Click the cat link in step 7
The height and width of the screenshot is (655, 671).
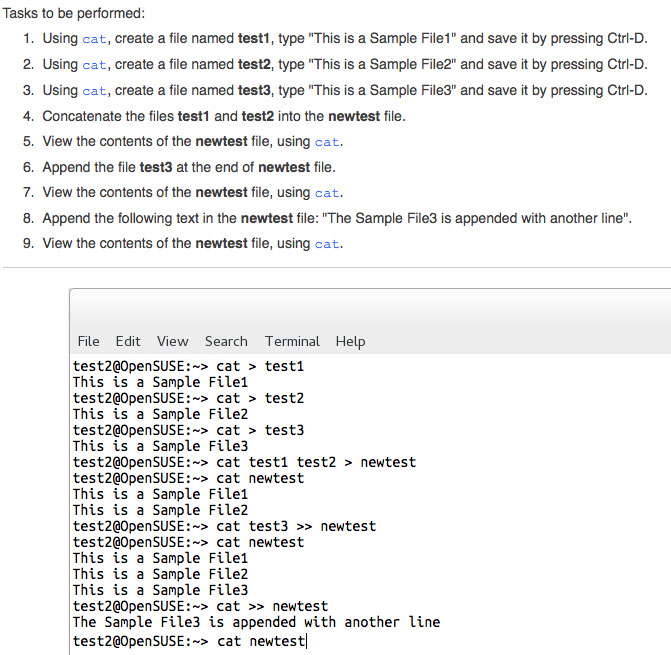[327, 193]
